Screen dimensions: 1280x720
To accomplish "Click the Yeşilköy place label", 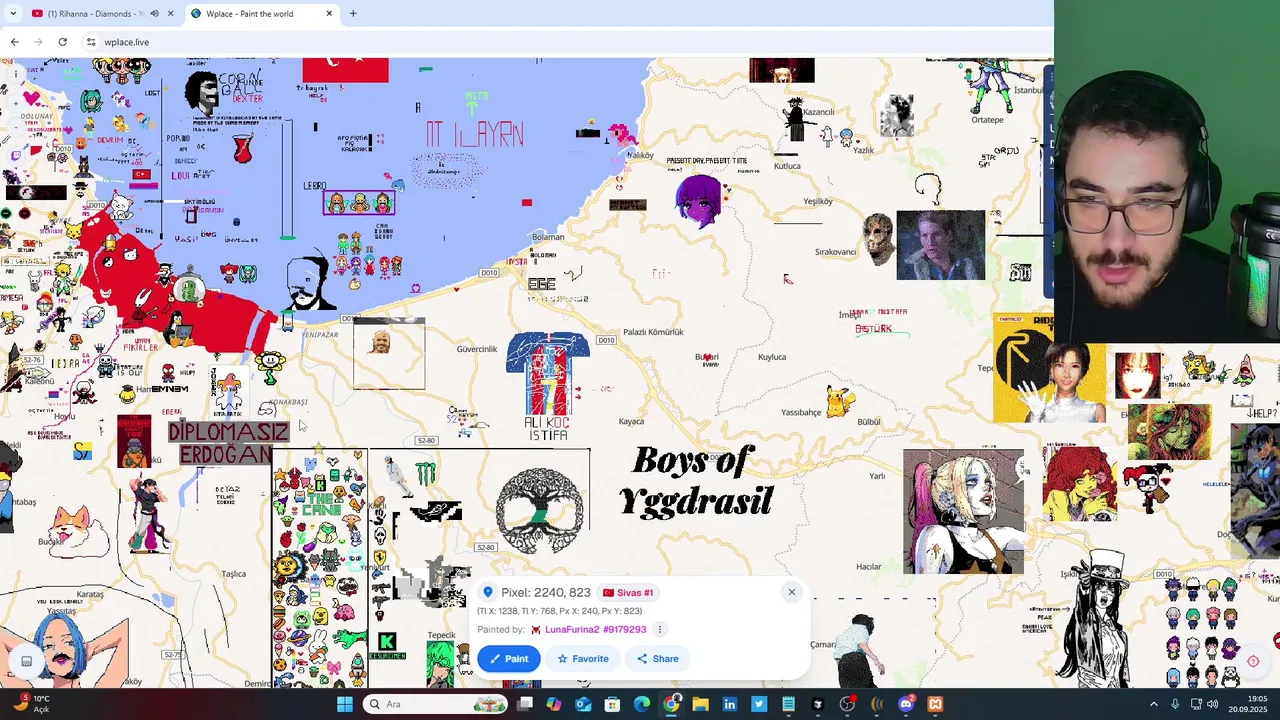I will 818,202.
